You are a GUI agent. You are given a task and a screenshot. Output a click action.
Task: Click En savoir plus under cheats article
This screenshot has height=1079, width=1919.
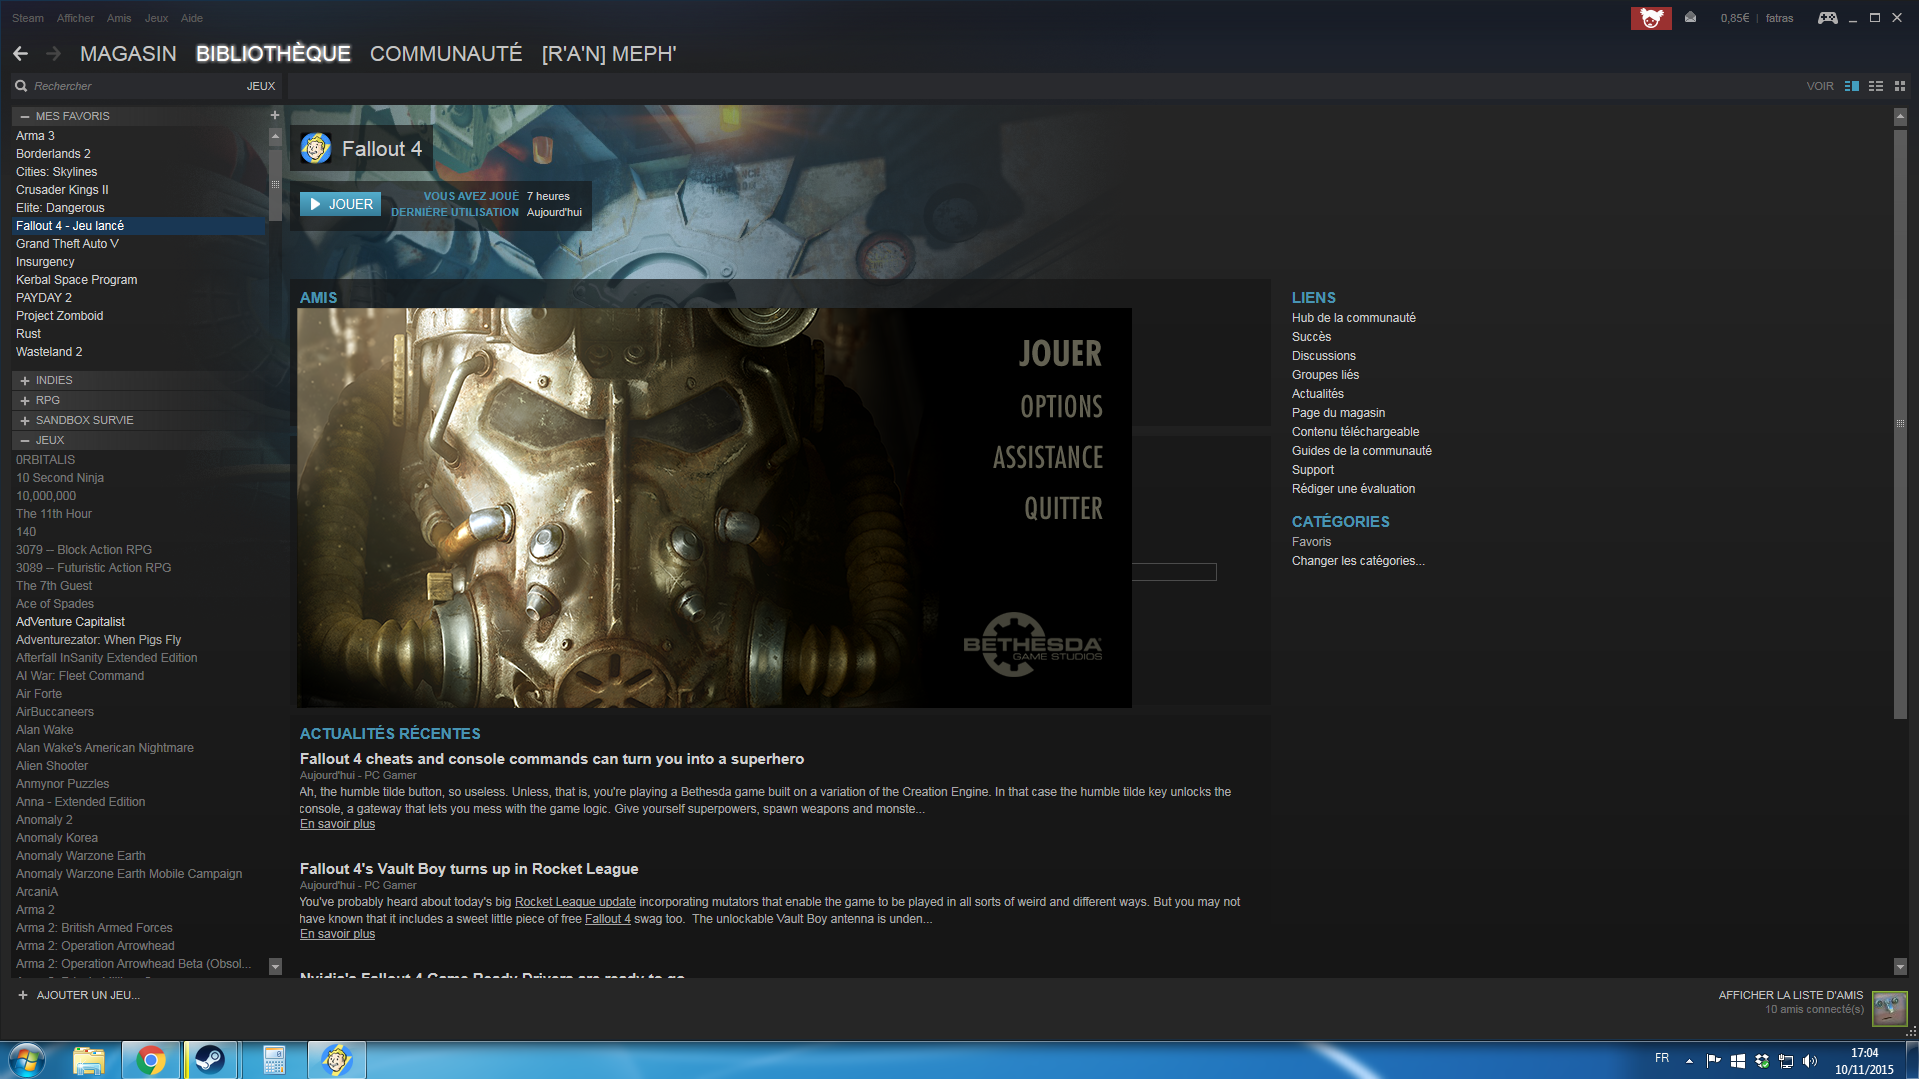(337, 824)
